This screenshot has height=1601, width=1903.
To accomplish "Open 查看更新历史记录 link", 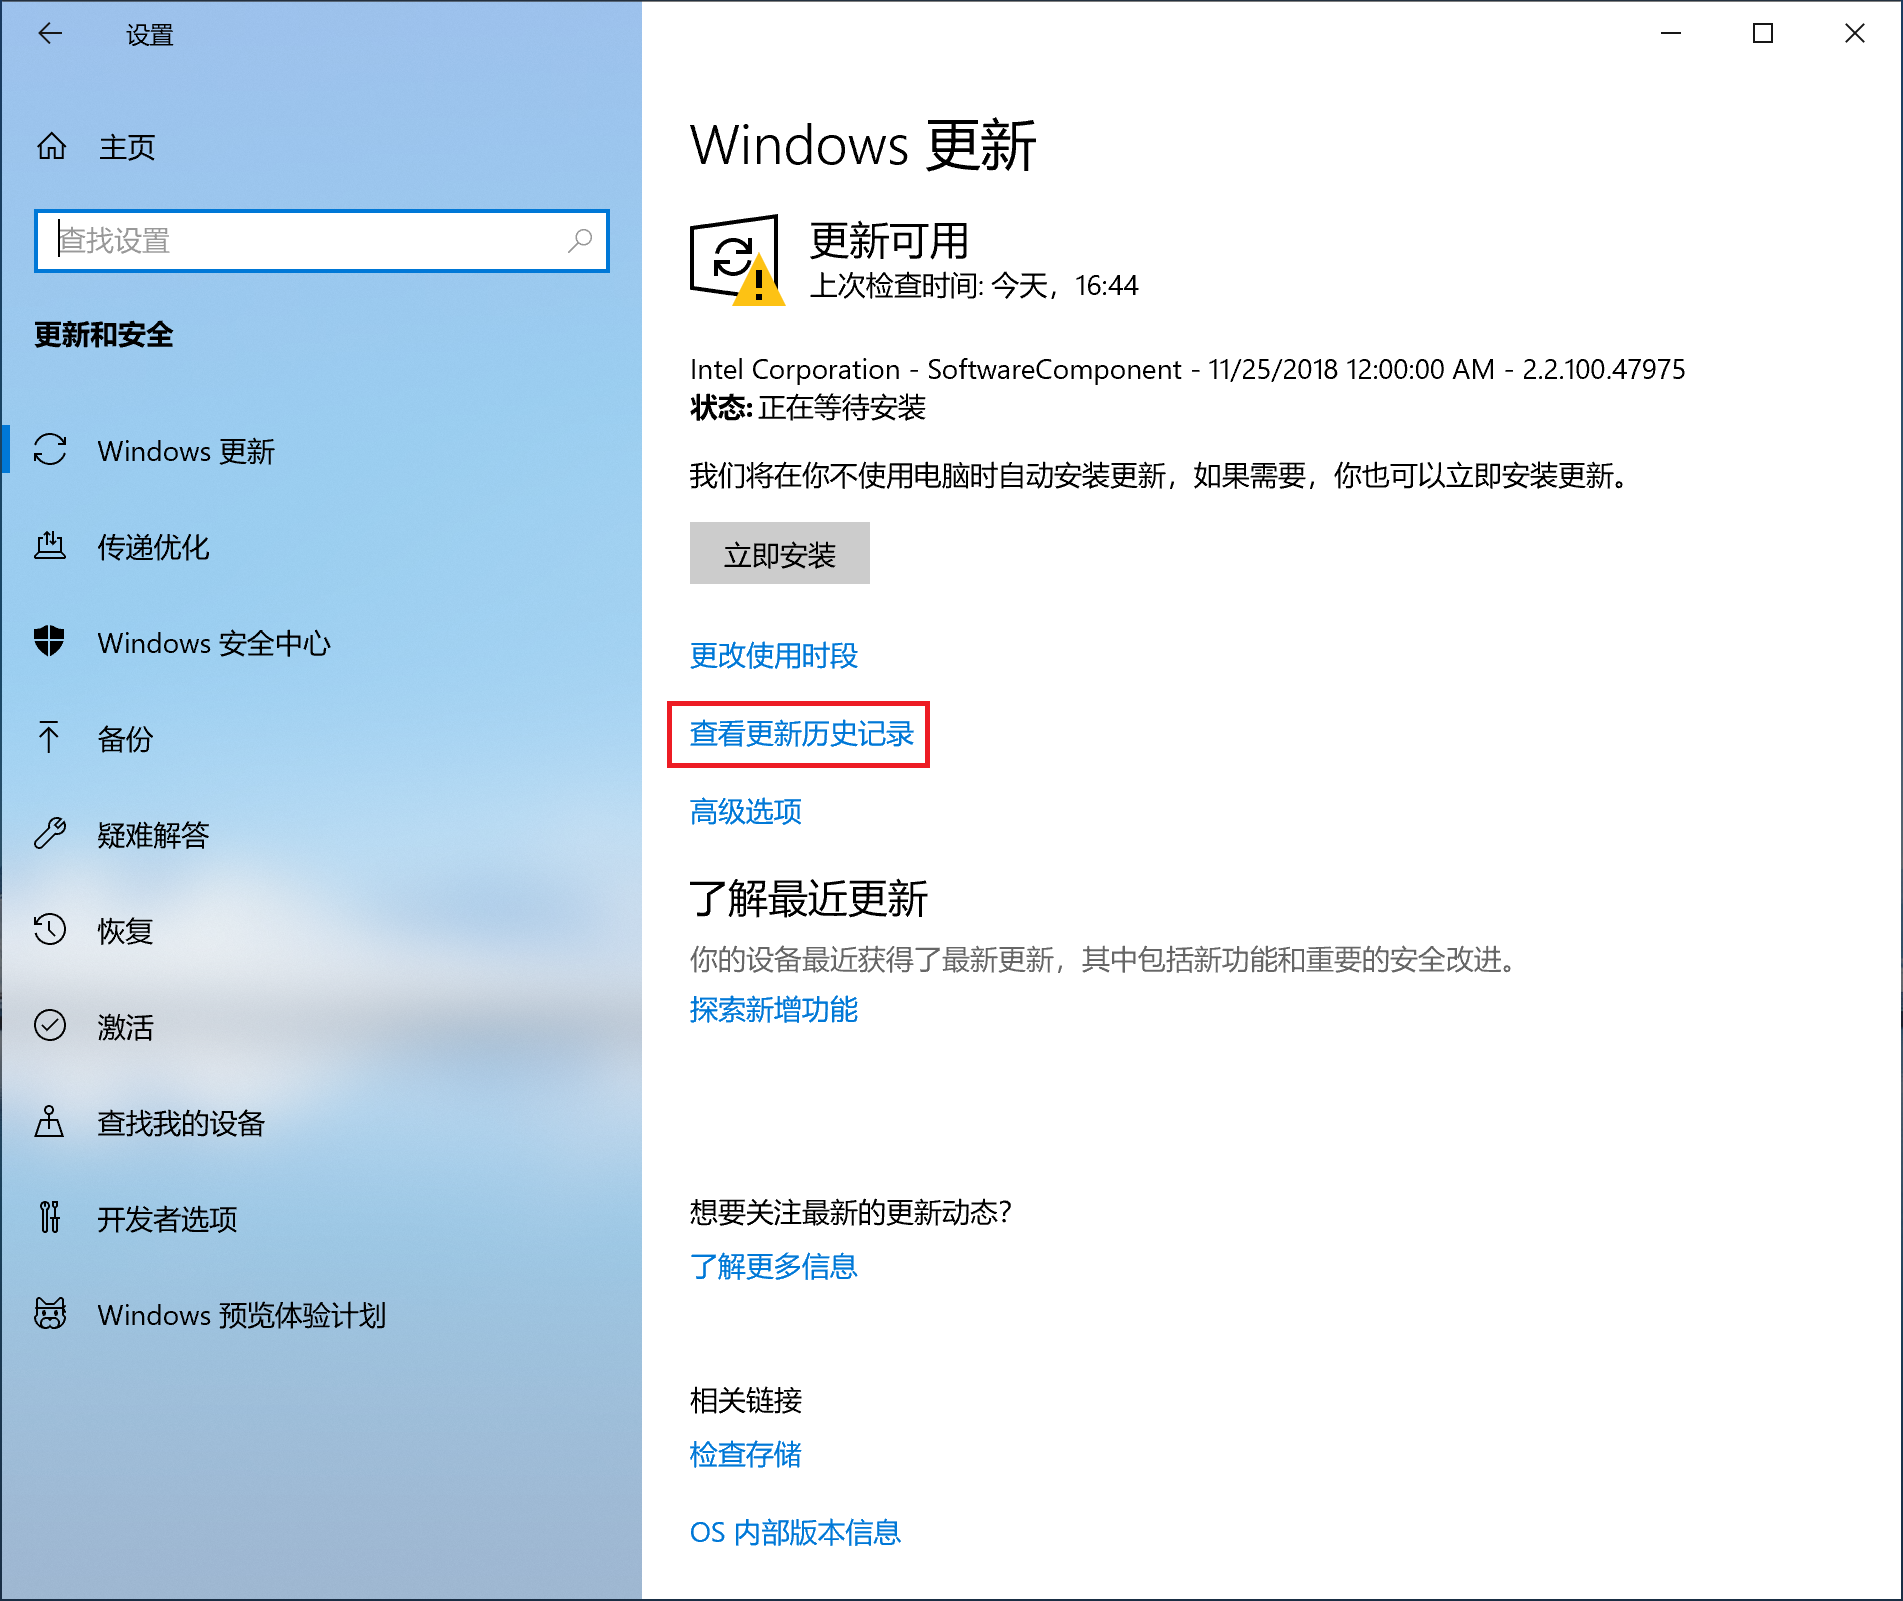I will tap(801, 734).
